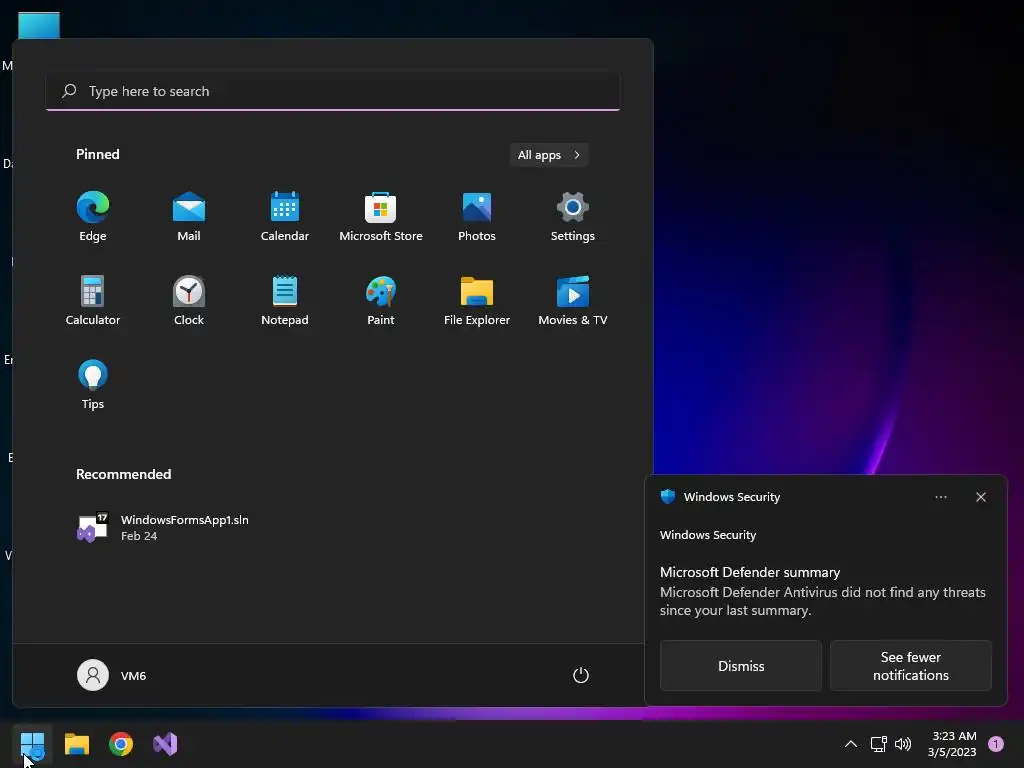Launch the Calculator app
Screen dimensions: 1024x768
(x=93, y=300)
